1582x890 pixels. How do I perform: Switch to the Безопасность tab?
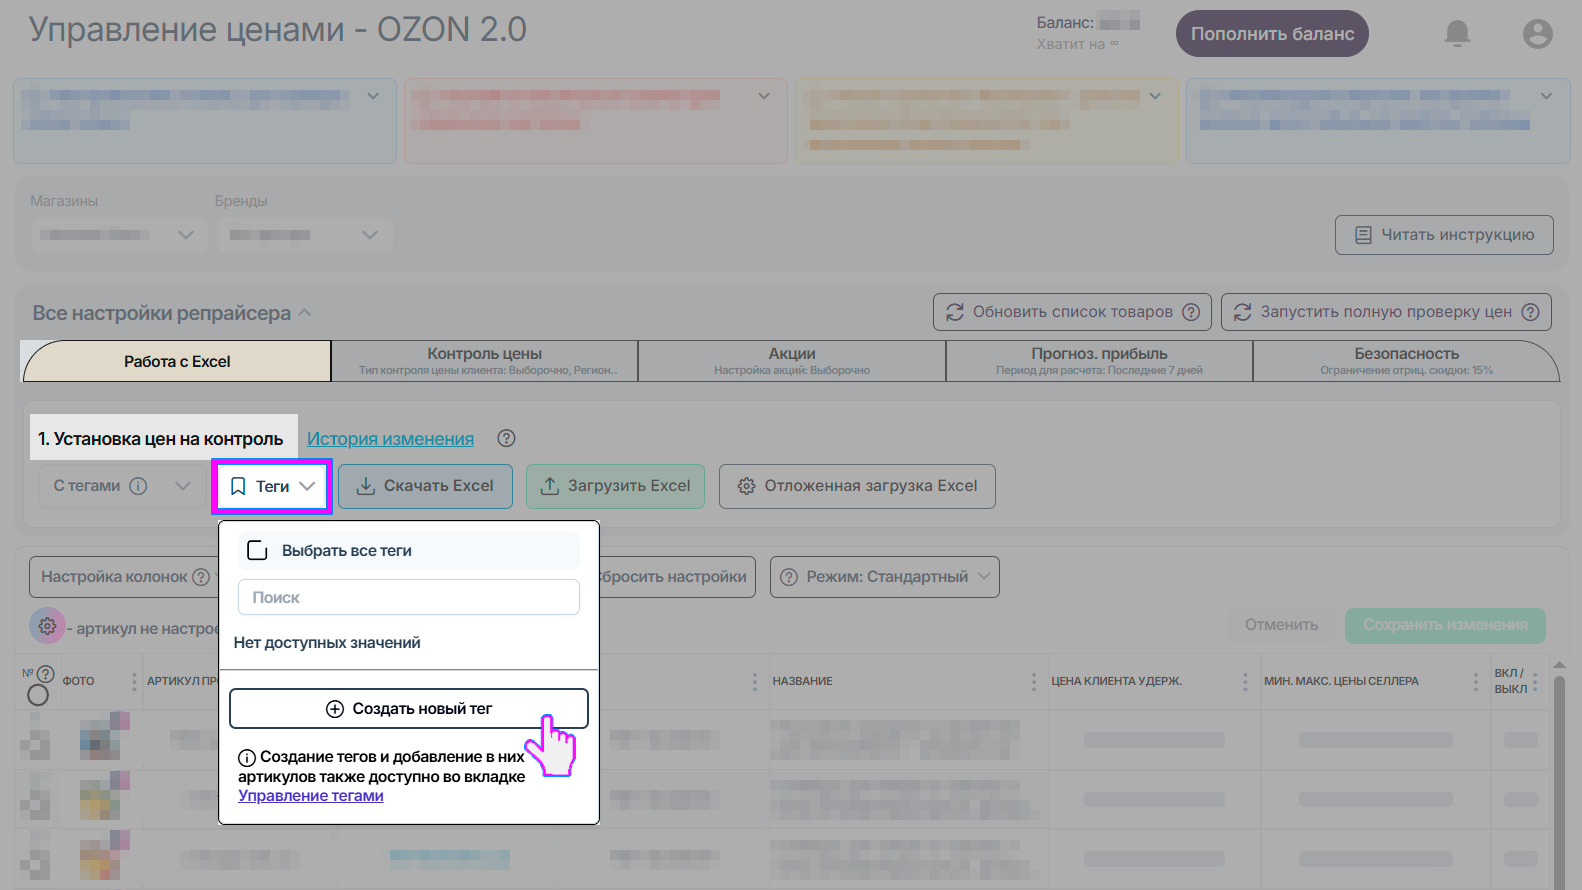pos(1406,361)
